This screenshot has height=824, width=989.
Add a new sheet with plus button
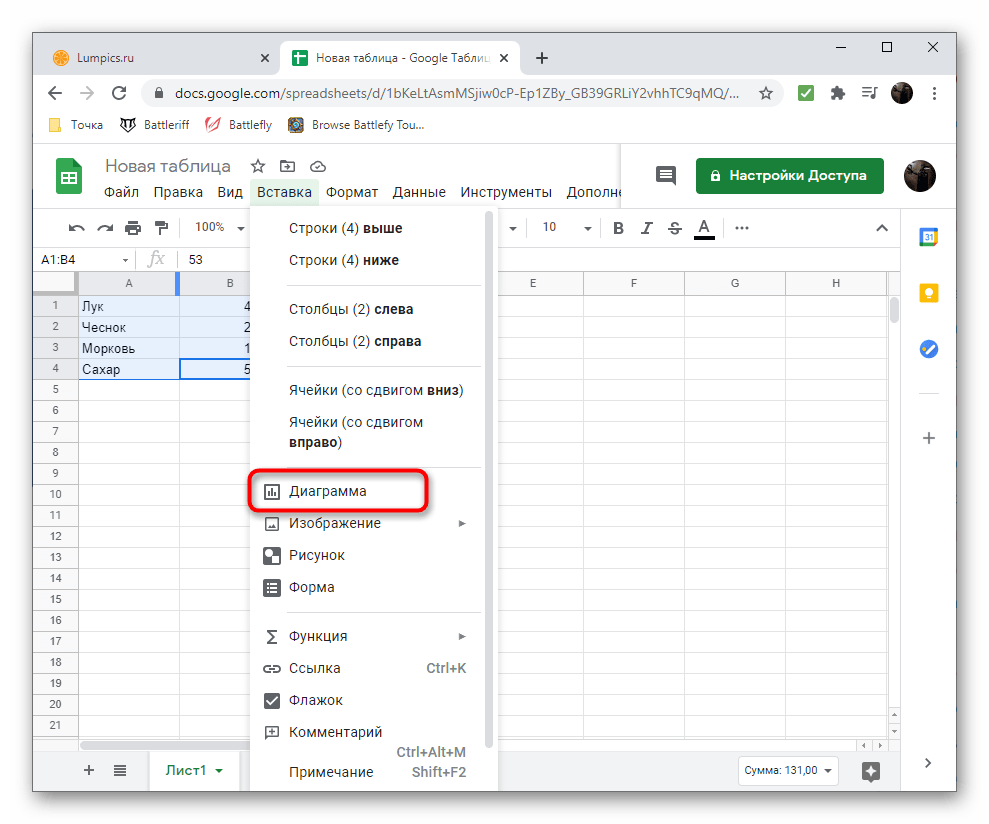pos(89,770)
